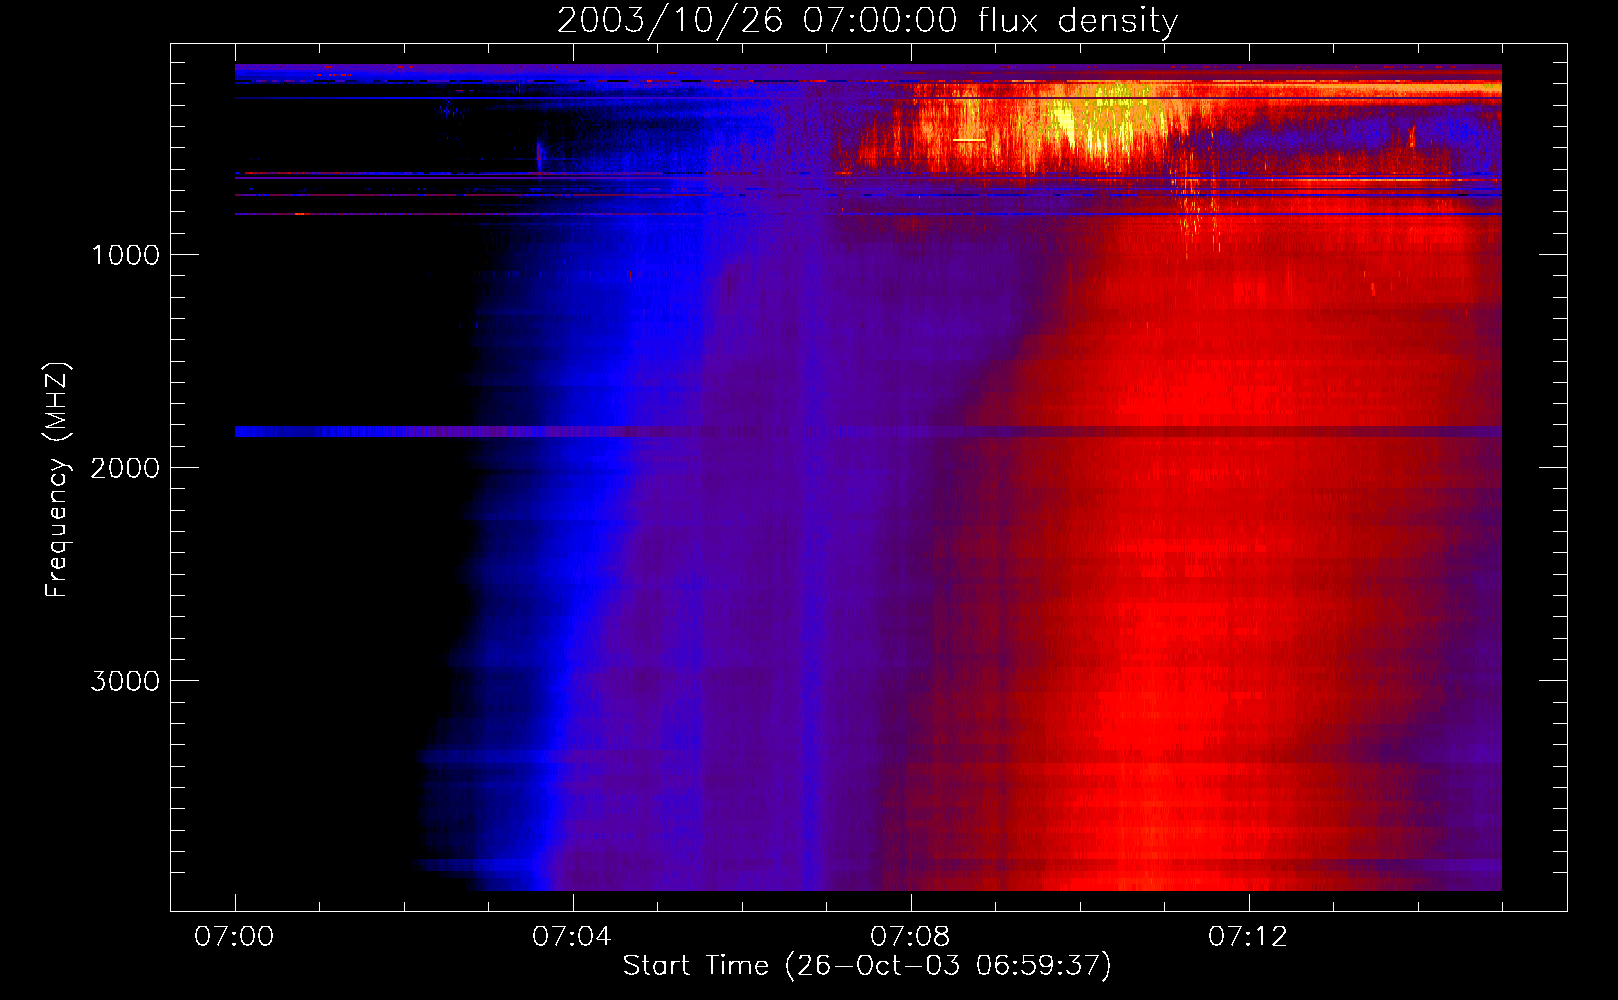Click the plot title '2003/10/26 07:00:00 flux density'
Viewport: 1618px width, 1000px height.
867,21
